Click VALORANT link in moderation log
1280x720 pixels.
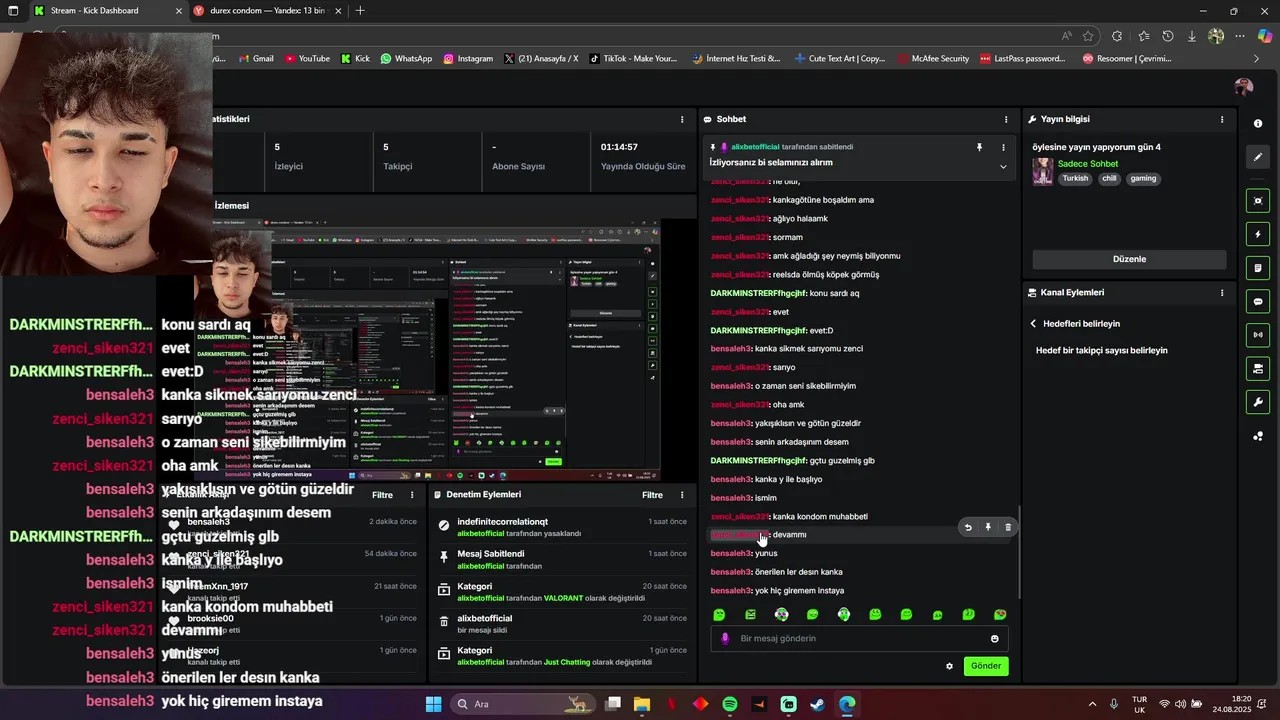[564, 598]
